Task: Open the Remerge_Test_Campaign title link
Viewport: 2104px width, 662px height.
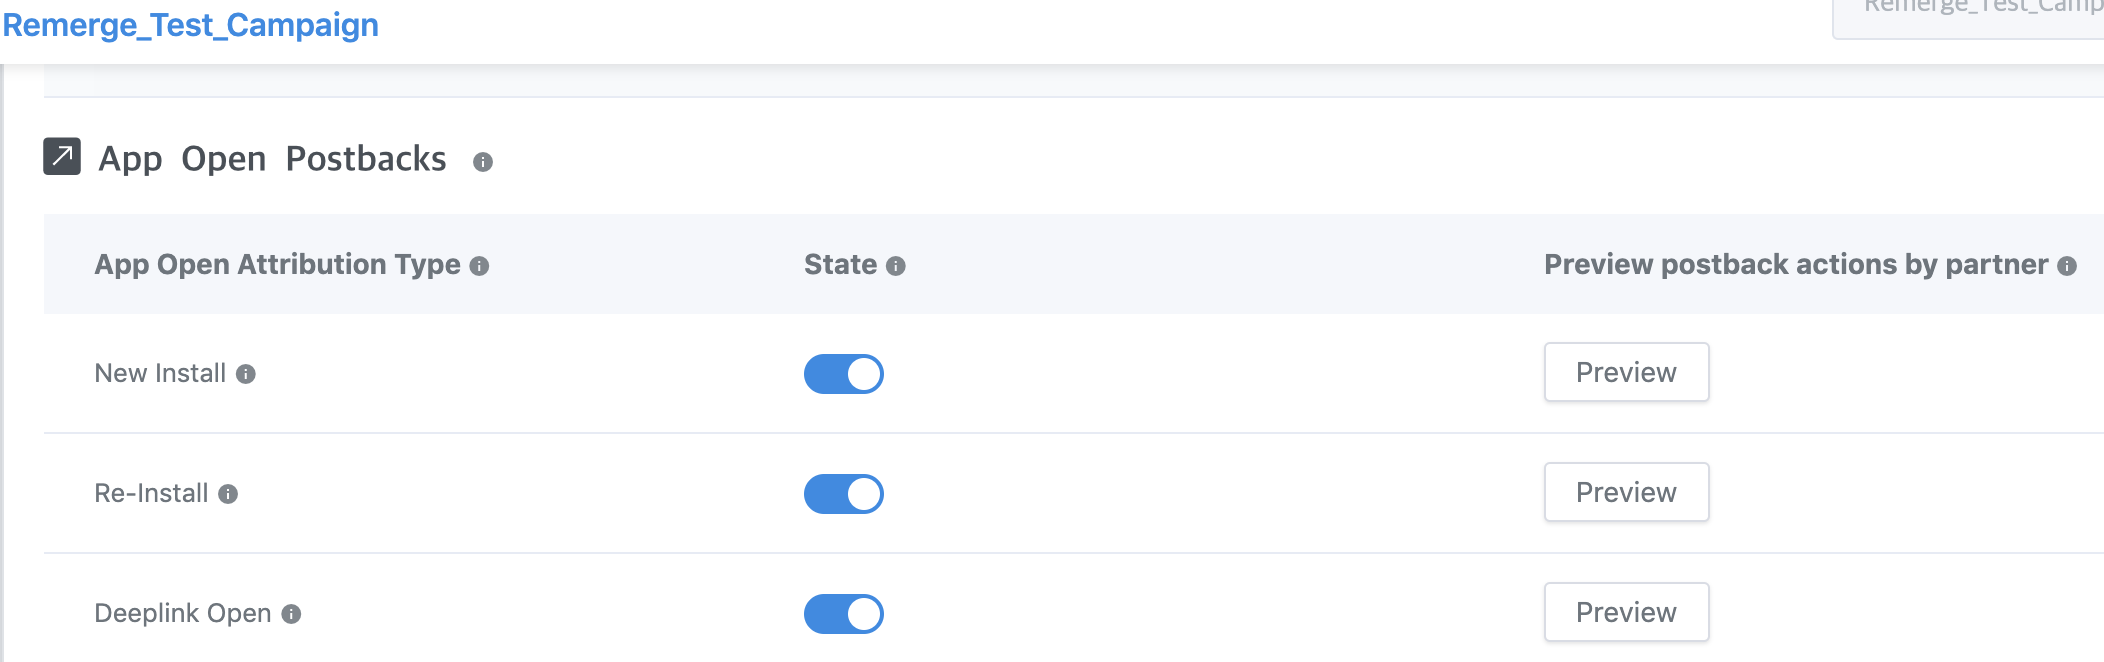Action: pyautogui.click(x=191, y=25)
